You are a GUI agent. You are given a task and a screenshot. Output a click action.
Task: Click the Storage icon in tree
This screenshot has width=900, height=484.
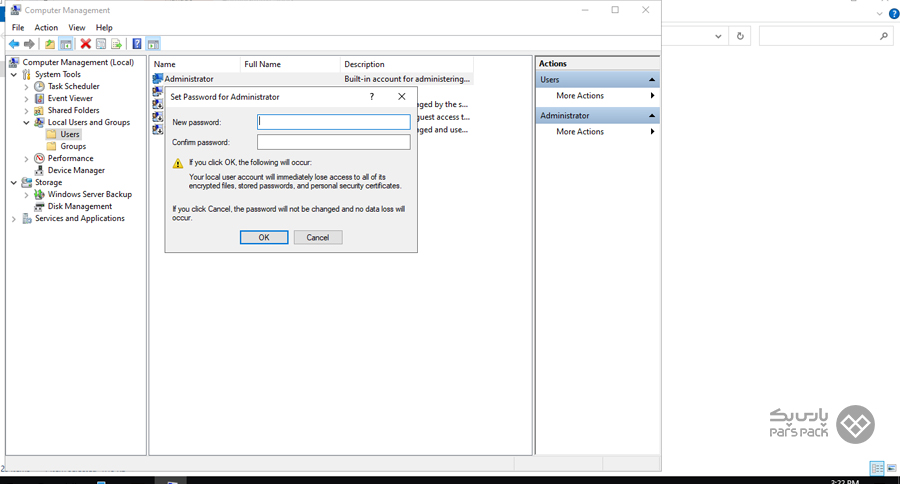(x=26, y=183)
